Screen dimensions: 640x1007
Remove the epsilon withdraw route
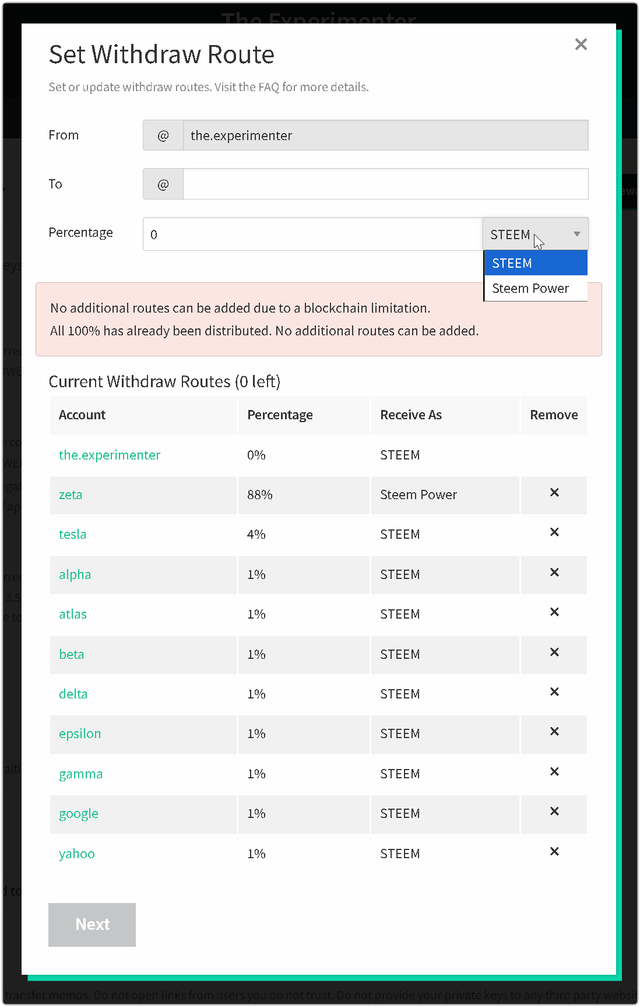554,733
